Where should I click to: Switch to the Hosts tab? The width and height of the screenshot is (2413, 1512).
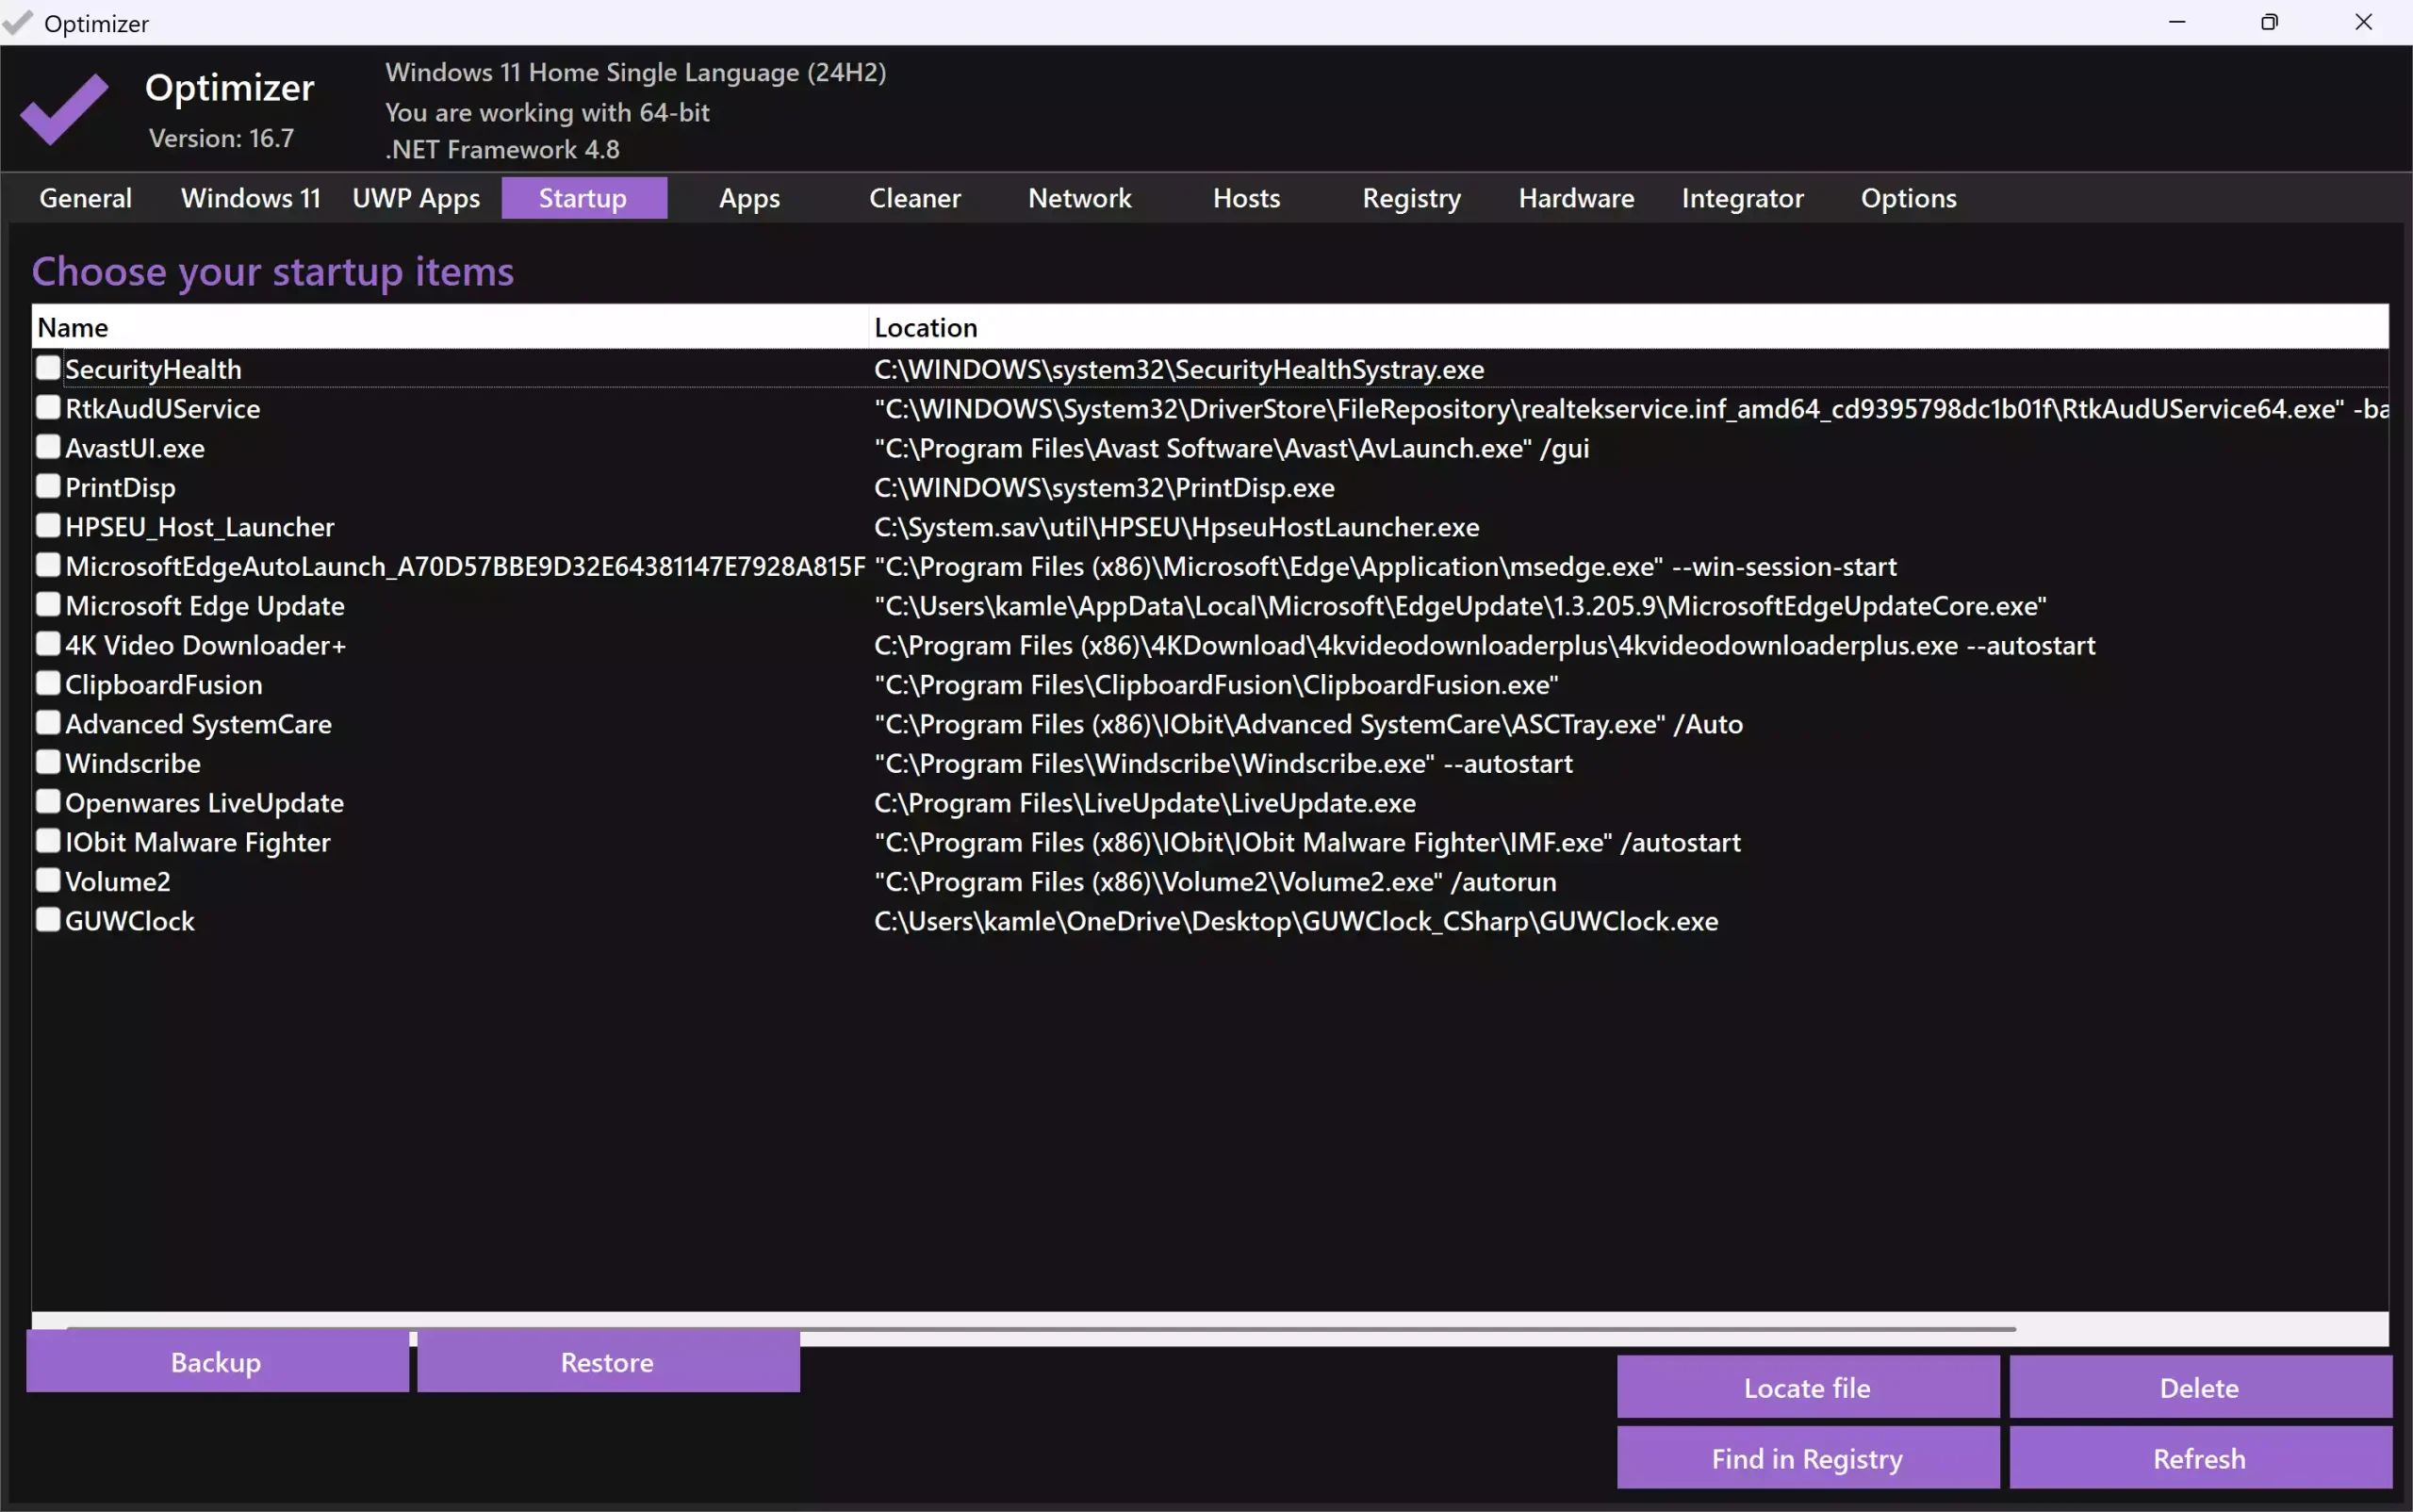click(1246, 198)
